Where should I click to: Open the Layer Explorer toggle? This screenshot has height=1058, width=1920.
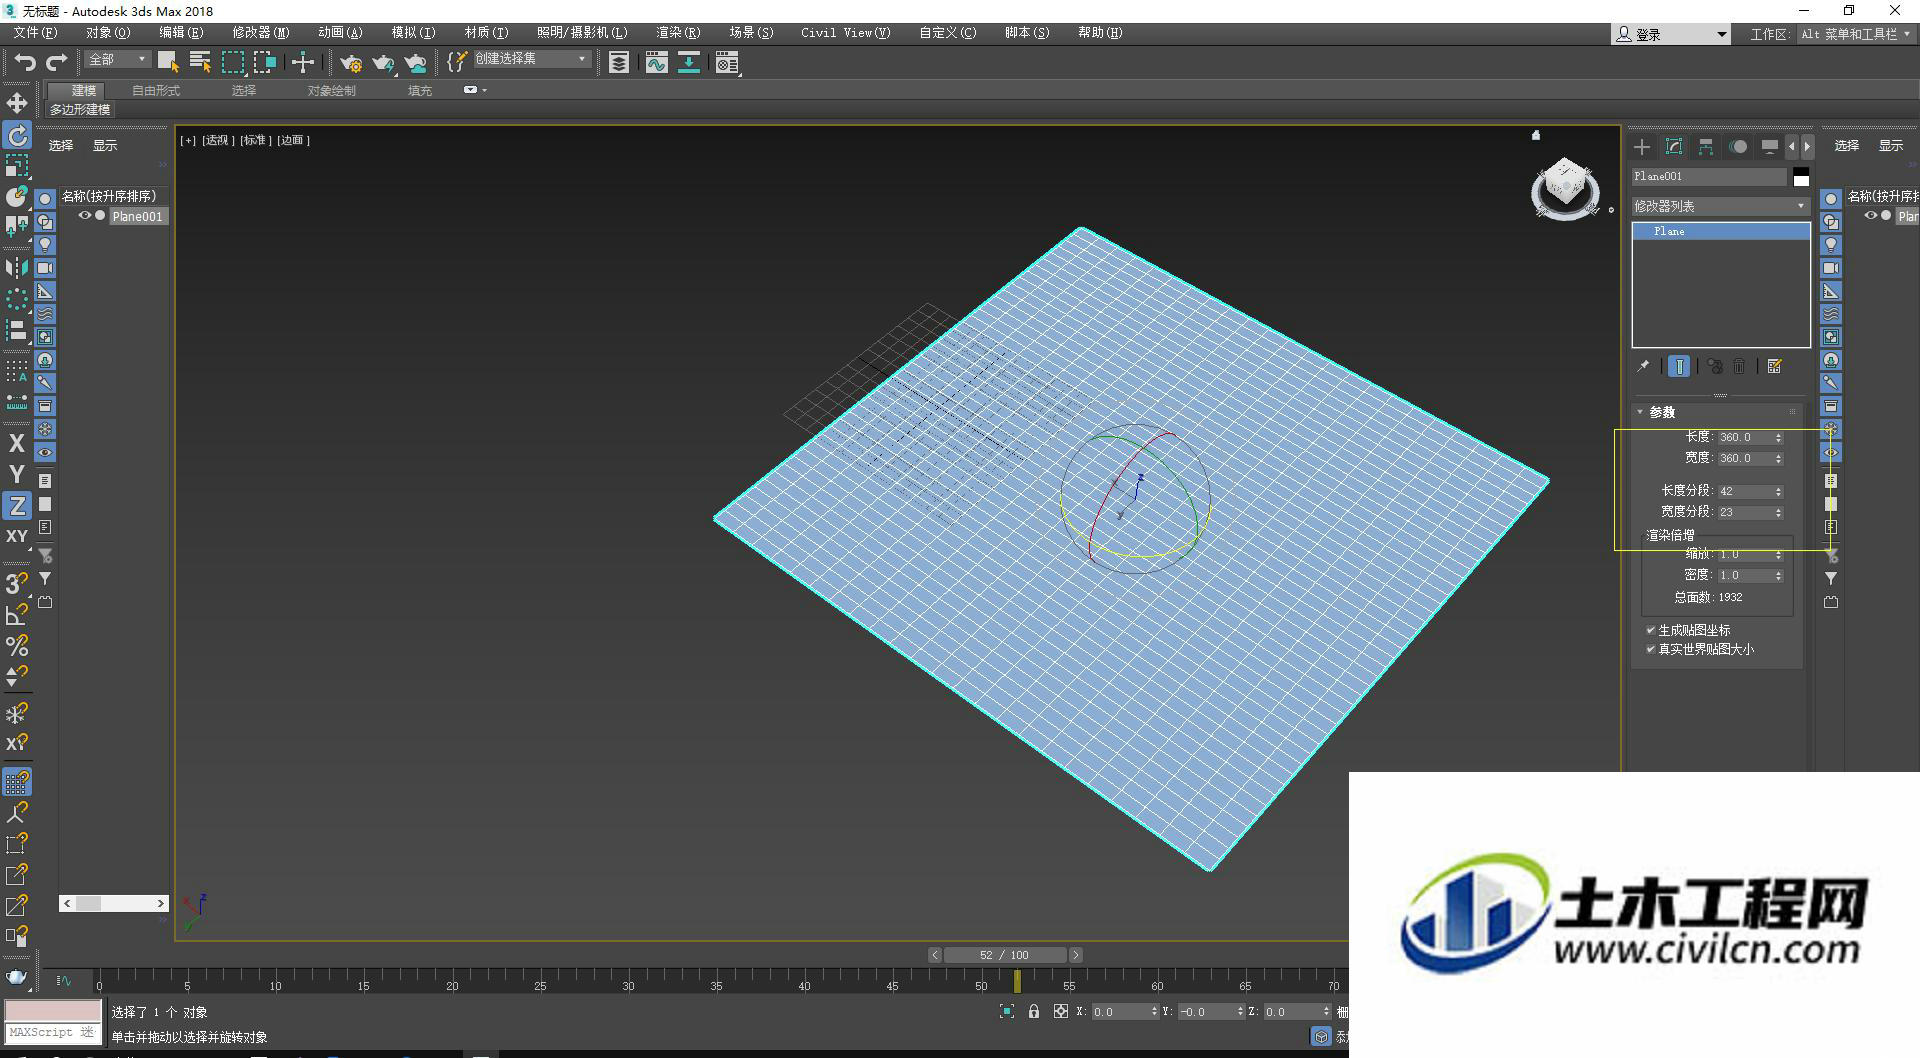(x=619, y=63)
